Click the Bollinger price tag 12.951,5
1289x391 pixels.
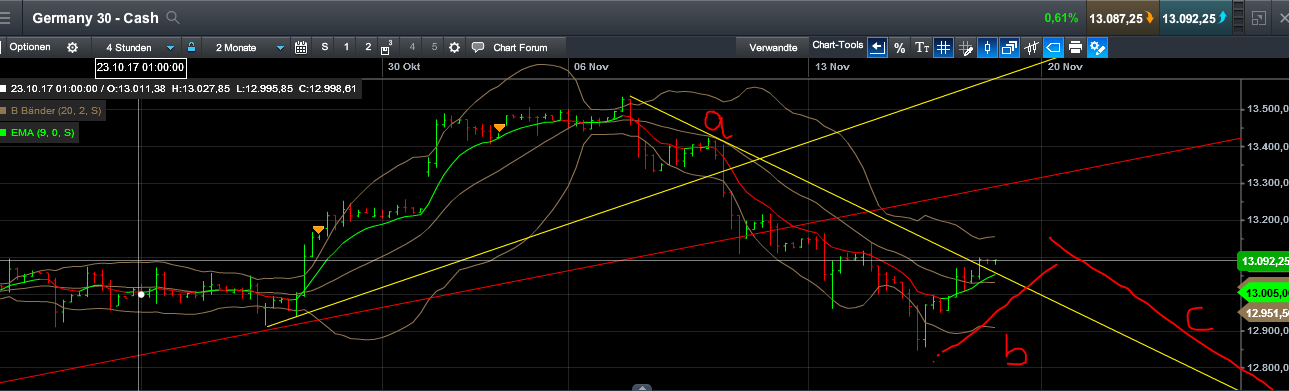(x=1263, y=313)
